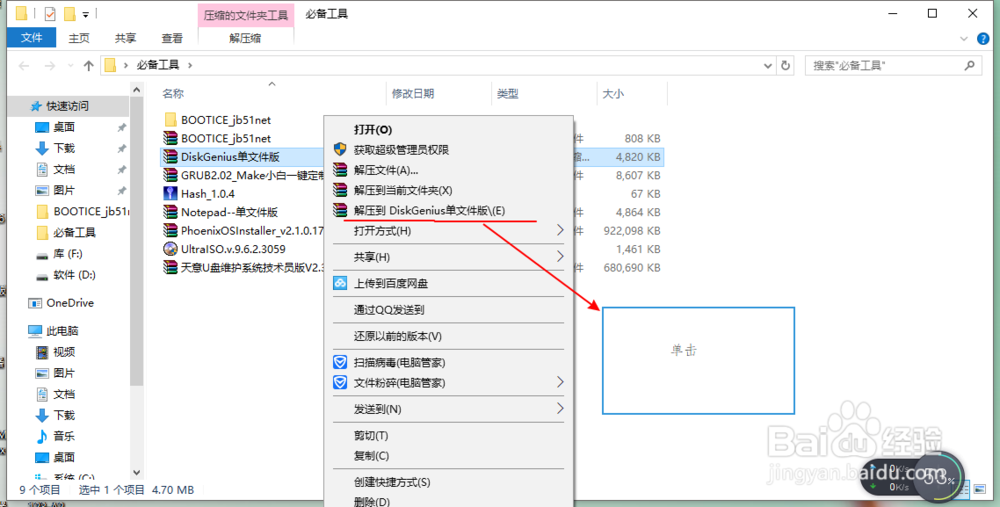Expand the 文件粉碎(电脑管家) submenu arrow

pyautogui.click(x=560, y=382)
